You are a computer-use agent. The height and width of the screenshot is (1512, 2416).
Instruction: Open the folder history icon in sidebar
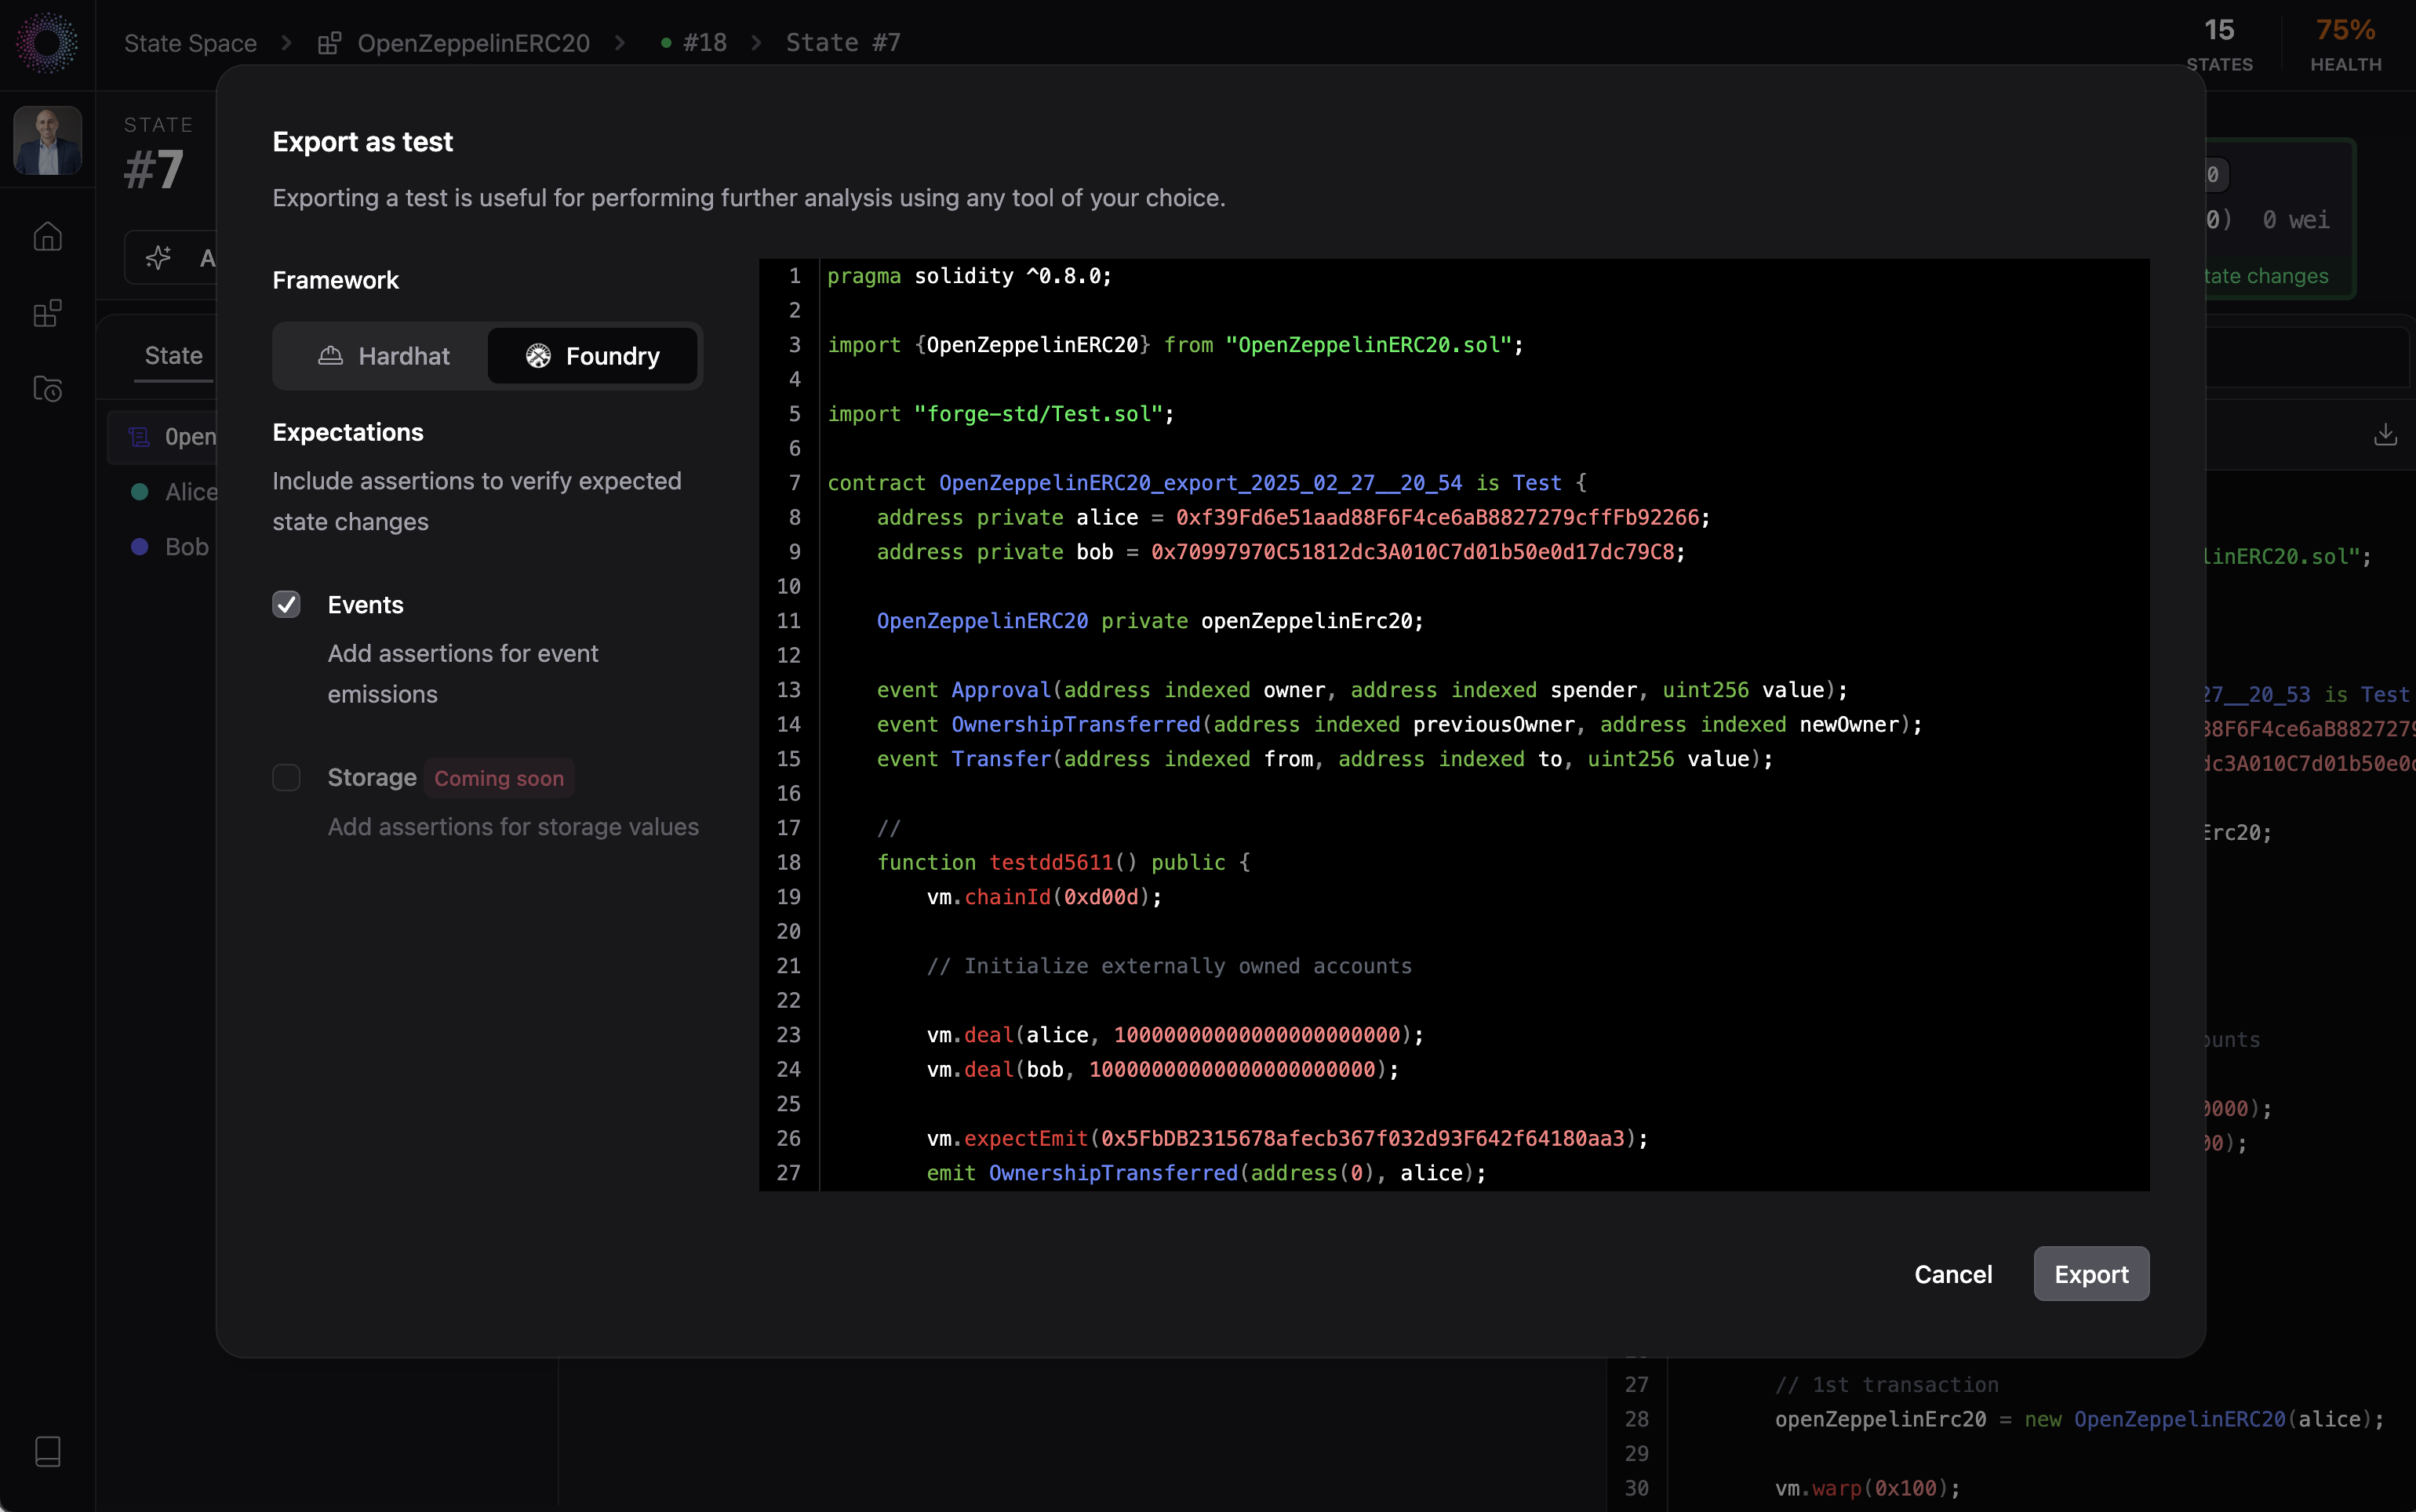click(x=47, y=389)
